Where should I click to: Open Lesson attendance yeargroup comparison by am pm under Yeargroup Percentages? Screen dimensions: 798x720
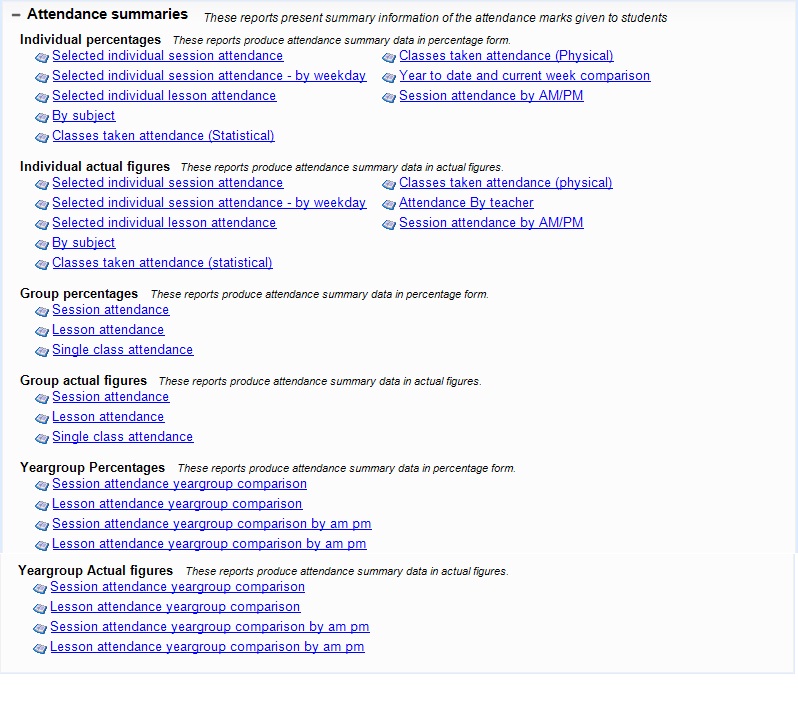click(x=209, y=544)
